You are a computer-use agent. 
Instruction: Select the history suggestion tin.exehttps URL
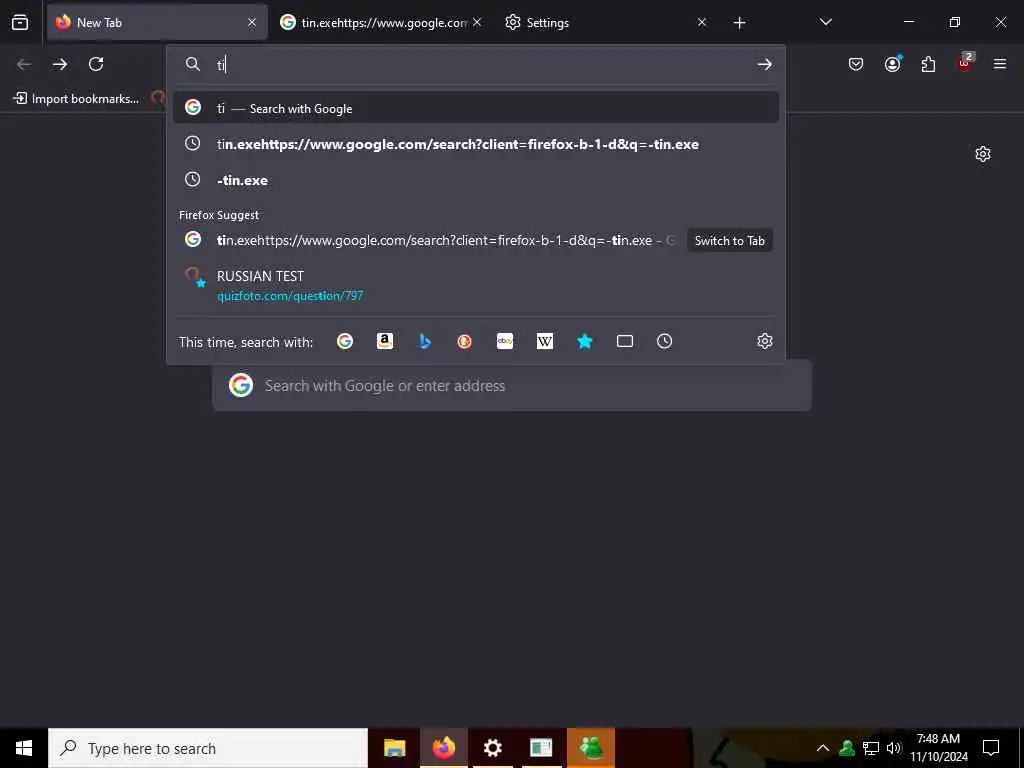(476, 144)
